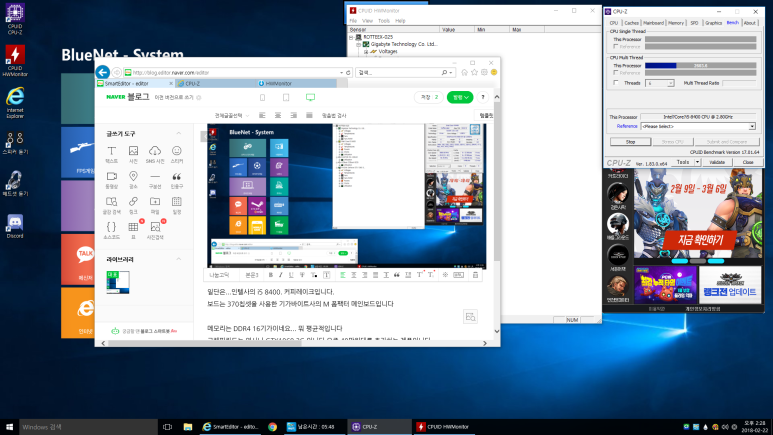Click the Validate button in CPU-Z
Viewport: 773px width, 435px height.
tap(716, 162)
